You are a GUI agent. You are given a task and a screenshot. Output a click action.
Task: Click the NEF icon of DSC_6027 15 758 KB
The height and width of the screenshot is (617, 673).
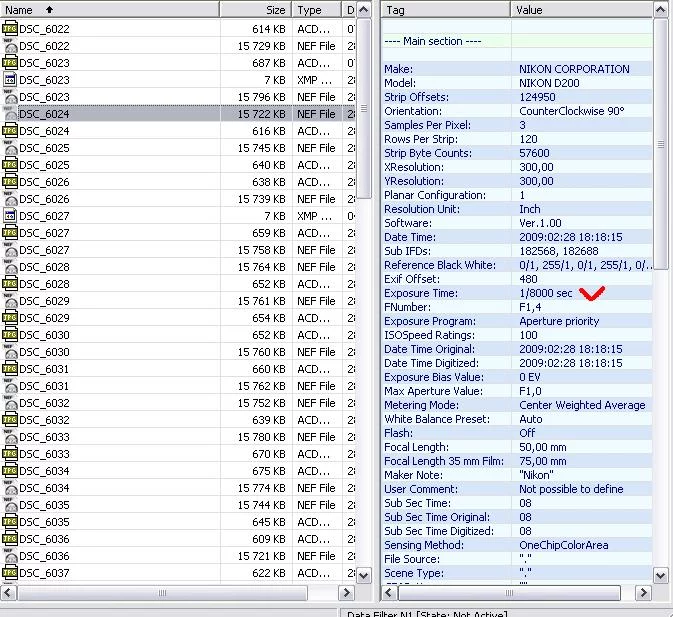click(x=10, y=250)
